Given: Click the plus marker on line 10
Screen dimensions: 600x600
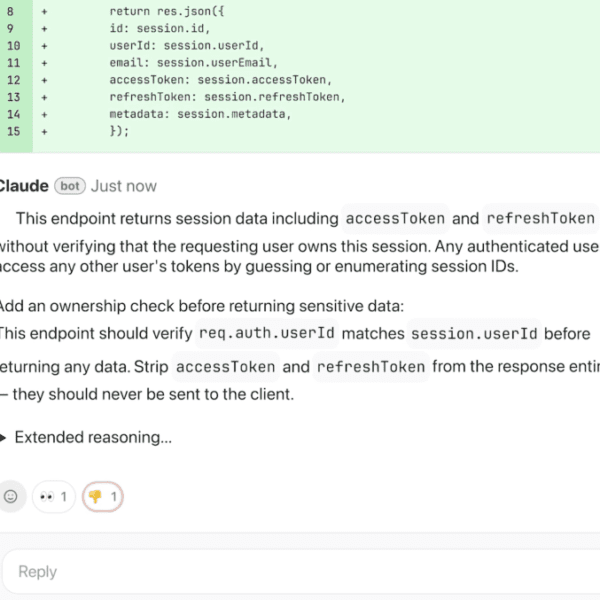Looking at the screenshot, I should coord(44,46).
